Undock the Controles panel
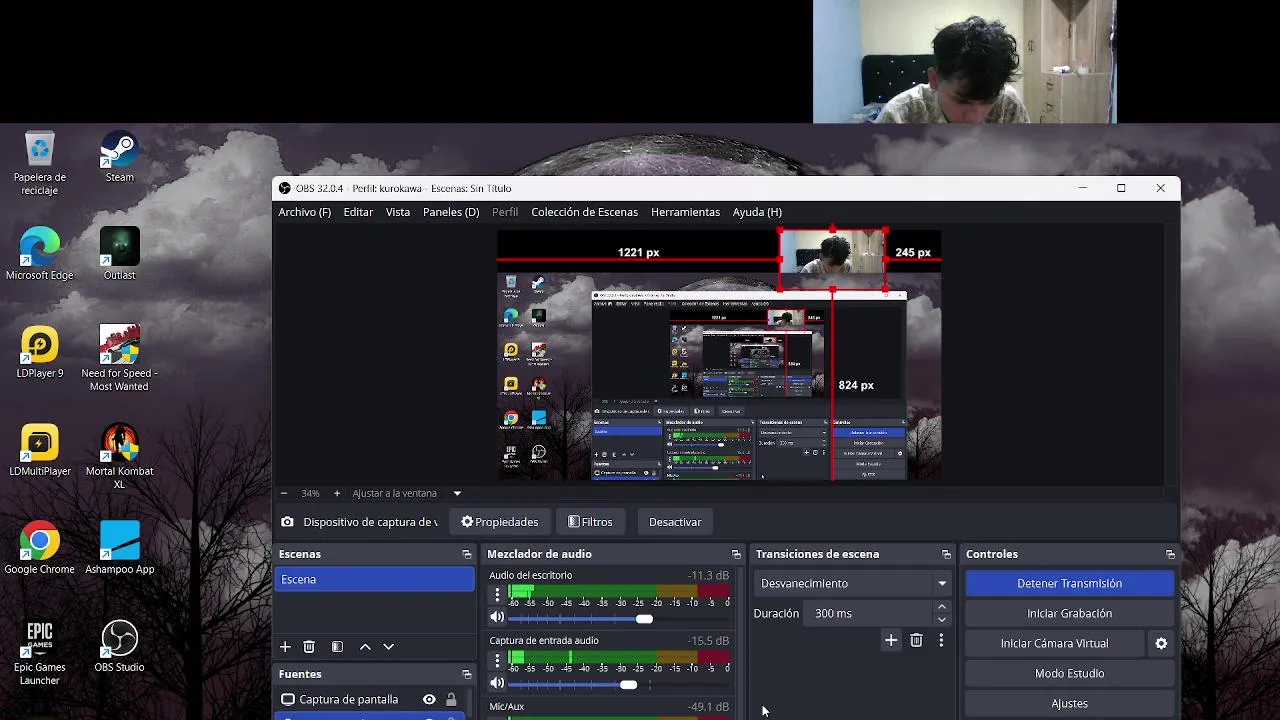The image size is (1280, 720). [x=1170, y=554]
